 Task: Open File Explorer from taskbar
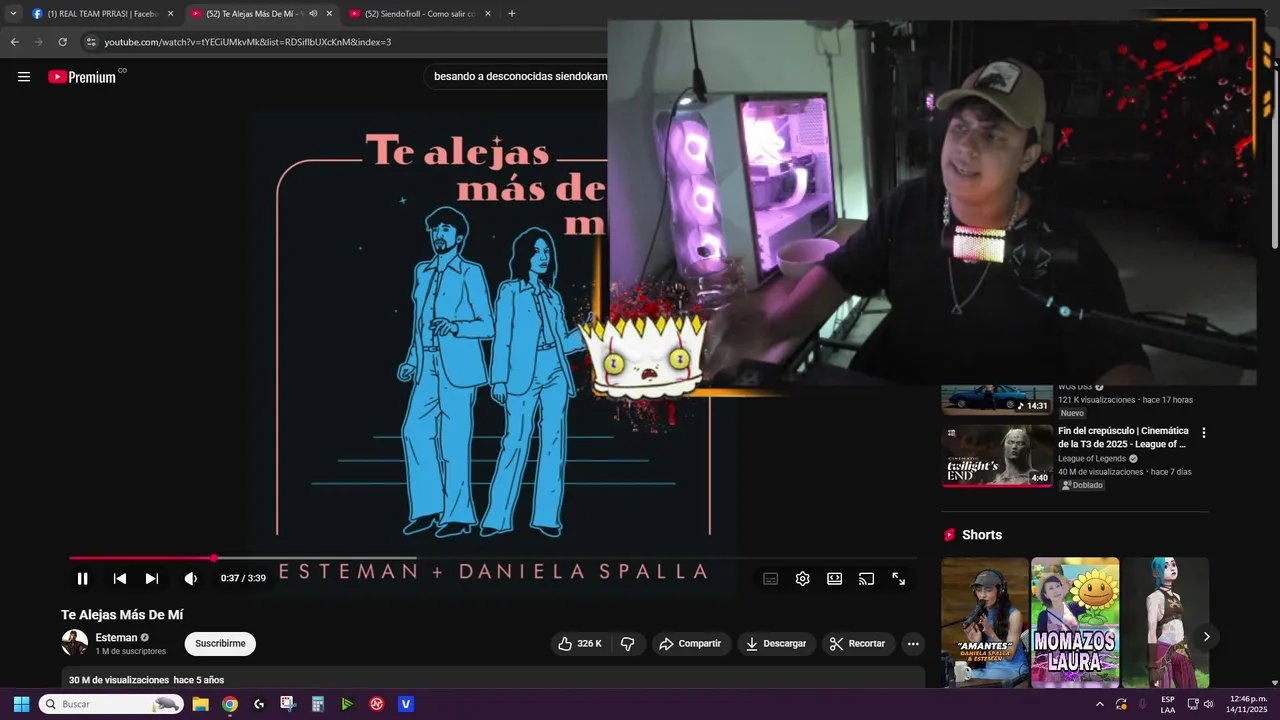click(x=200, y=704)
